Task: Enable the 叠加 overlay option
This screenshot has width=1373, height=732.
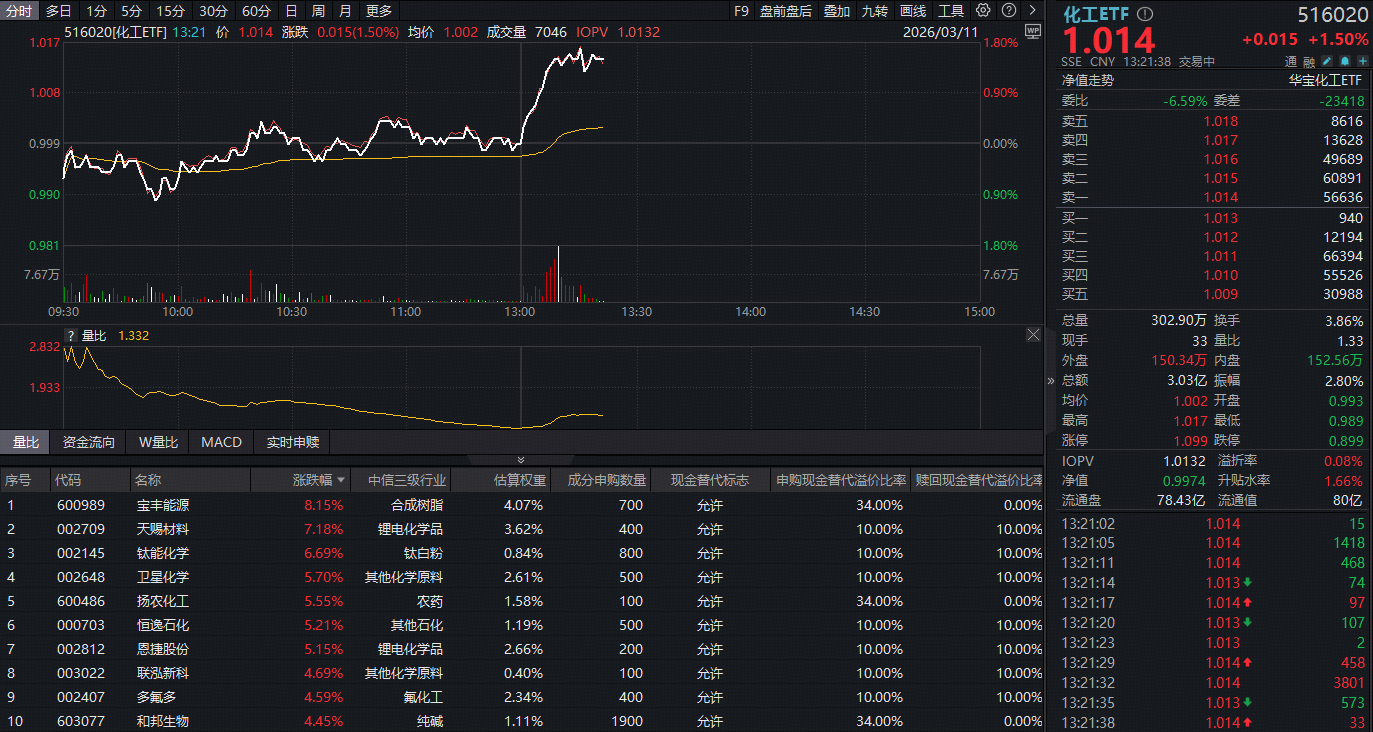Action: pos(836,11)
